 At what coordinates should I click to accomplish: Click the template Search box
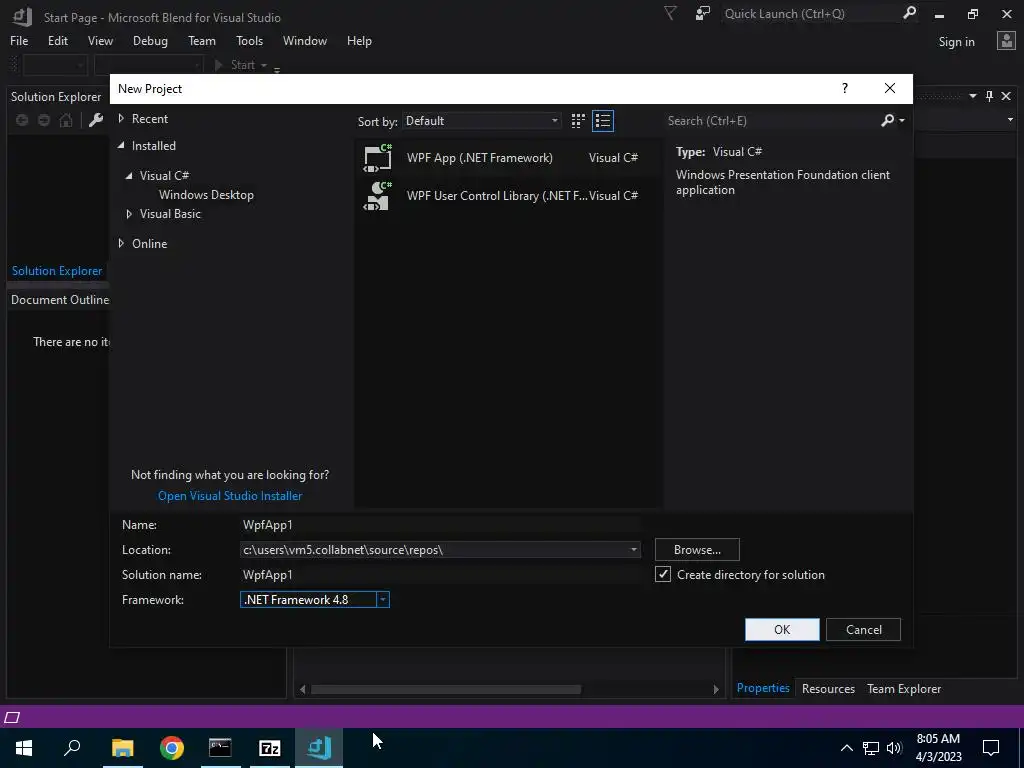coord(772,121)
